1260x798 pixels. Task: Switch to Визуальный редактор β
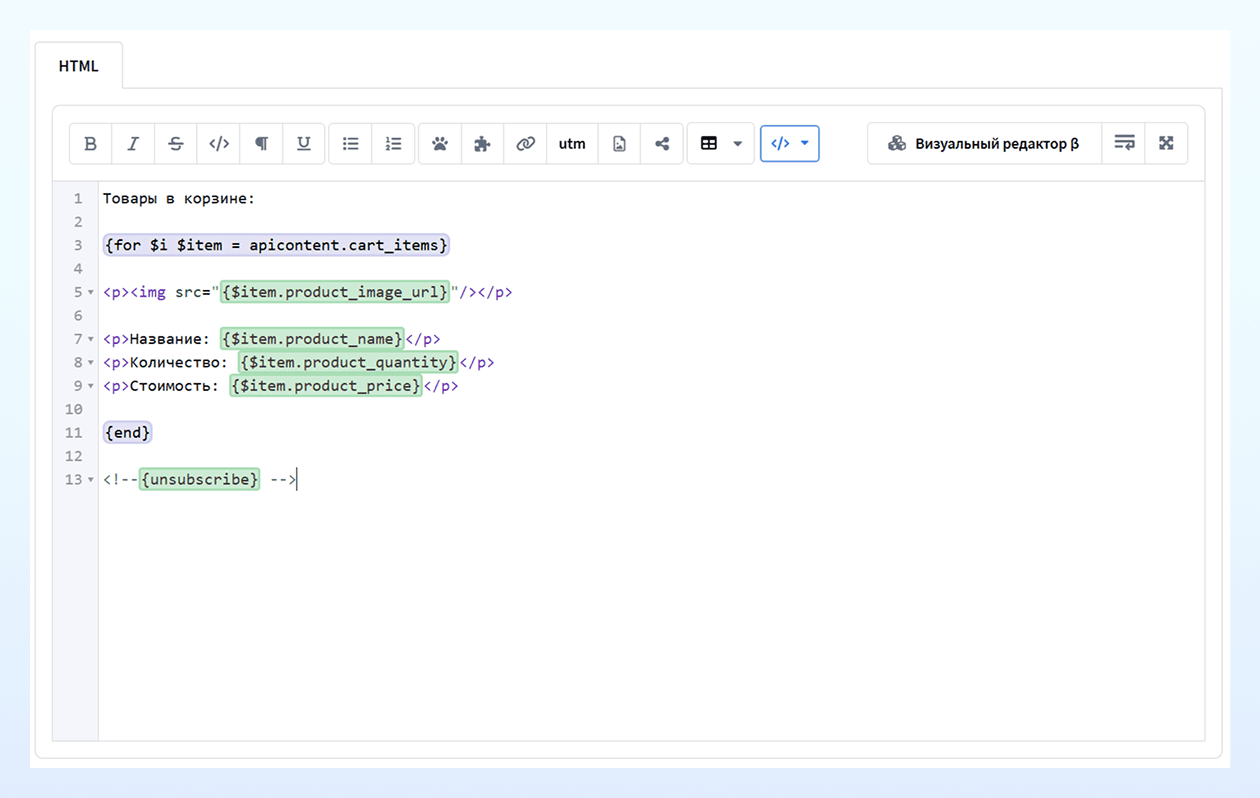[x=984, y=144]
